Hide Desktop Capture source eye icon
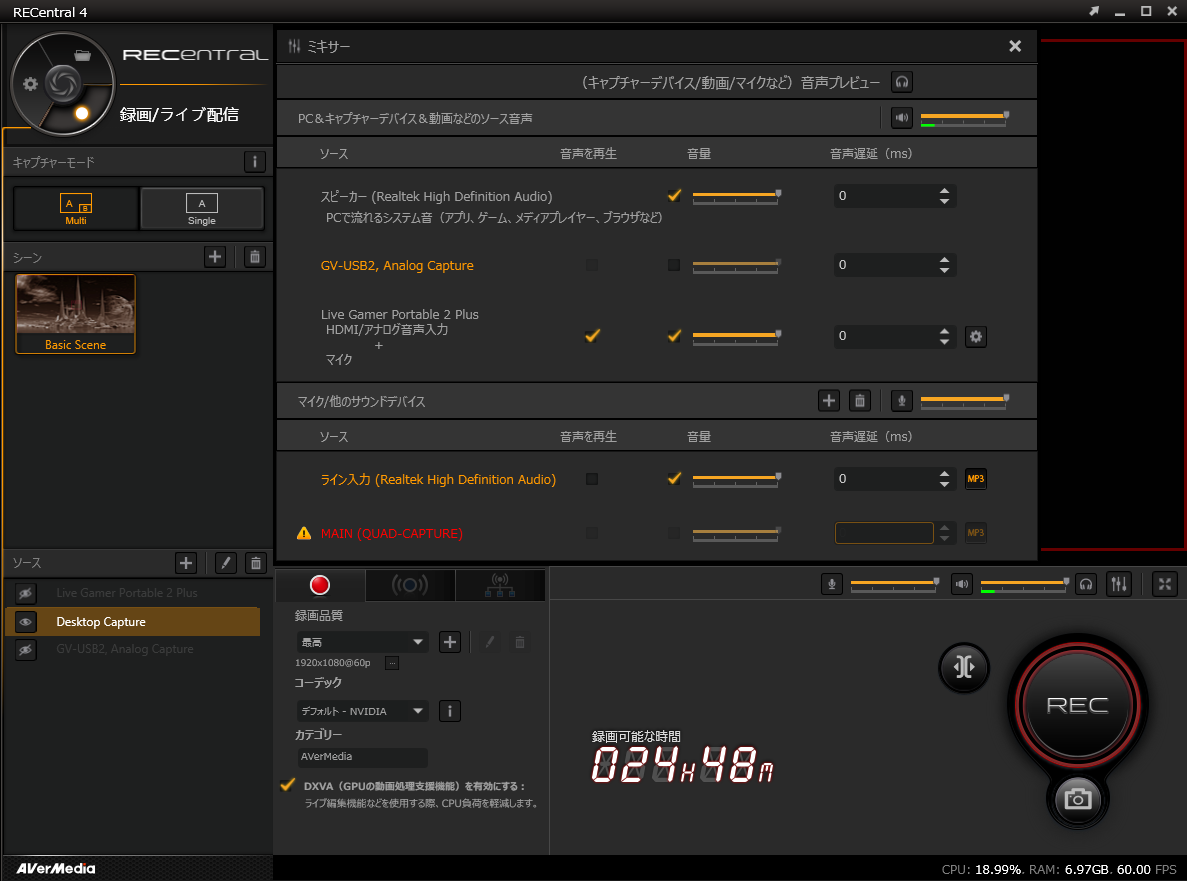The width and height of the screenshot is (1187, 881). tap(25, 621)
